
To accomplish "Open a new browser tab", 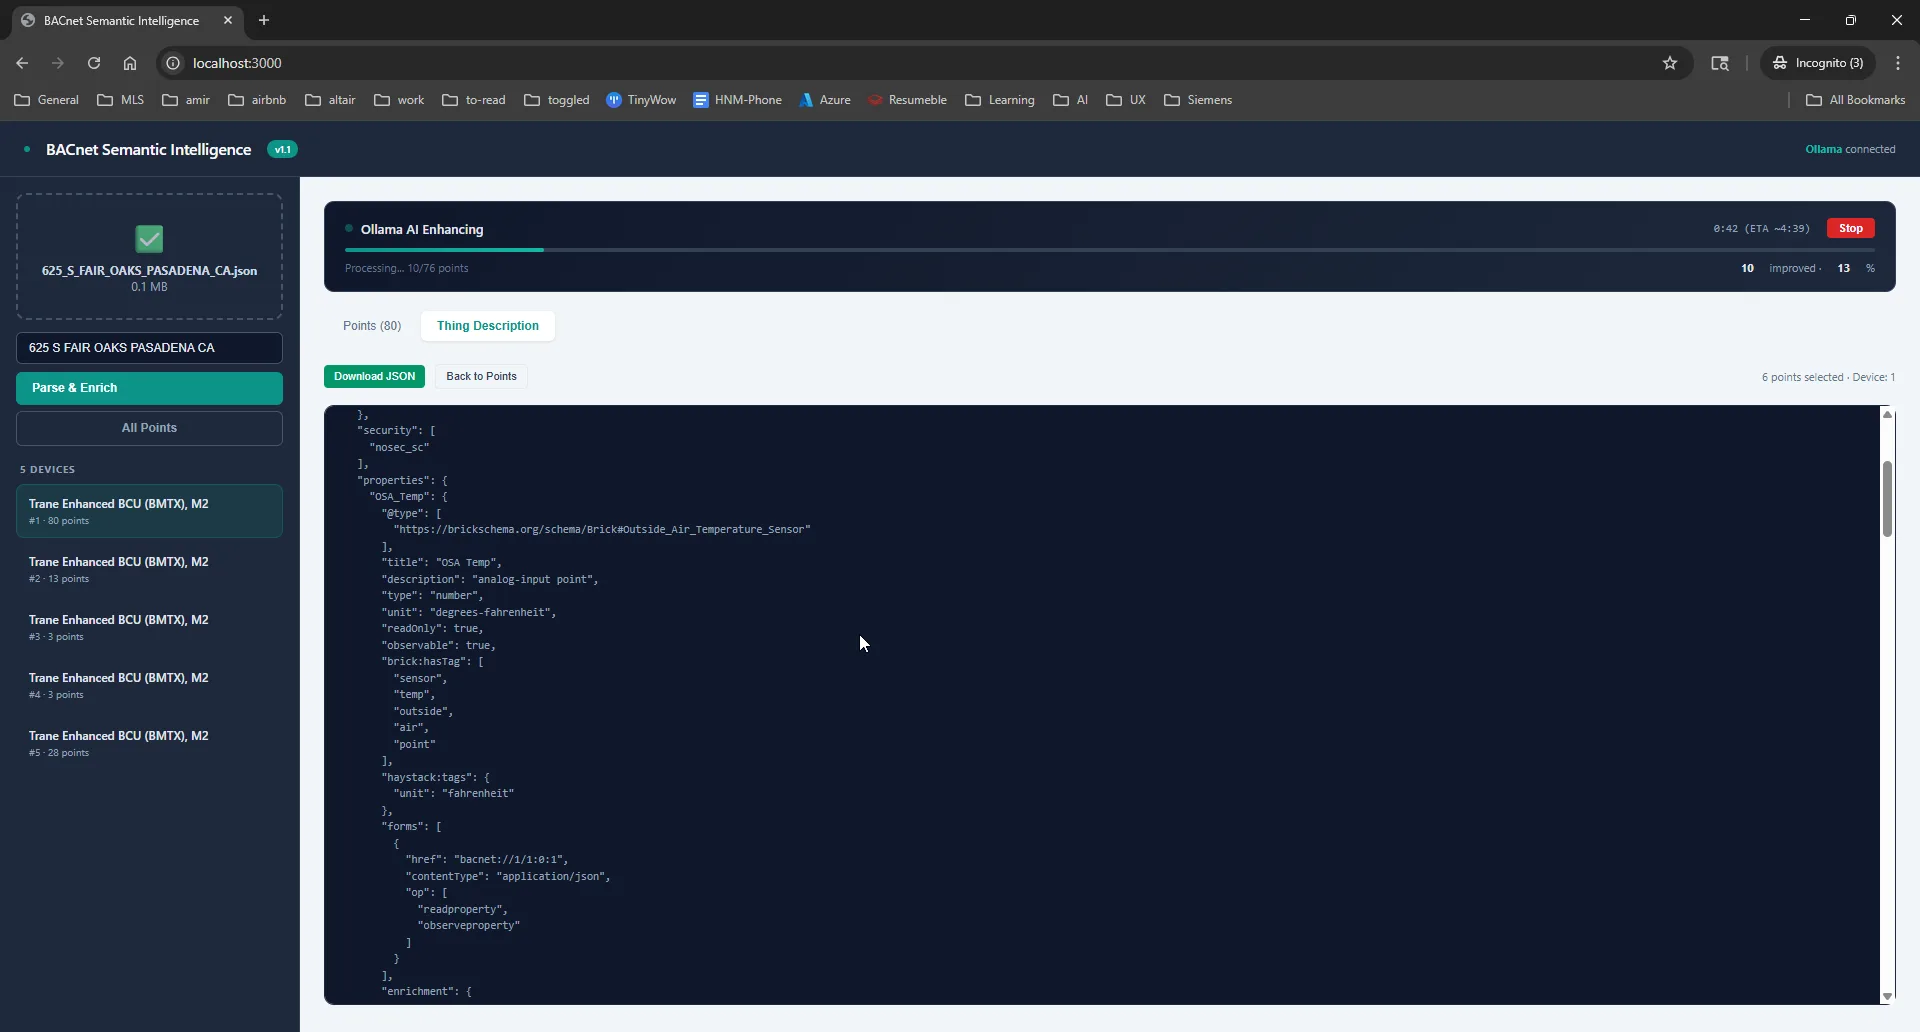I will coord(264,20).
